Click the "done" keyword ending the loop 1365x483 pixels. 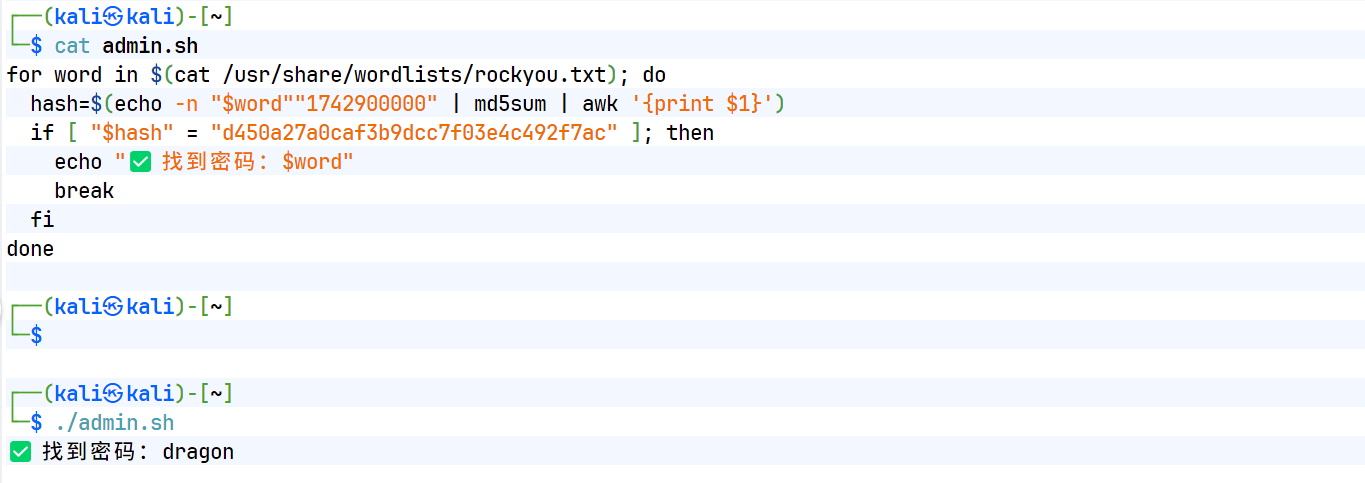(30, 249)
